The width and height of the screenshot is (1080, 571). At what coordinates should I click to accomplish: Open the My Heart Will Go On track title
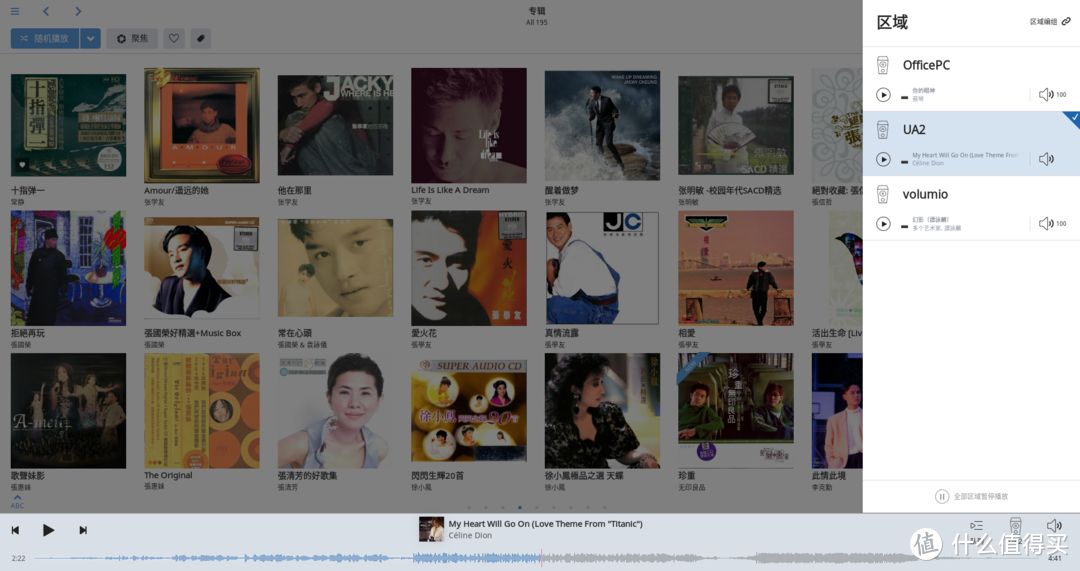(546, 523)
